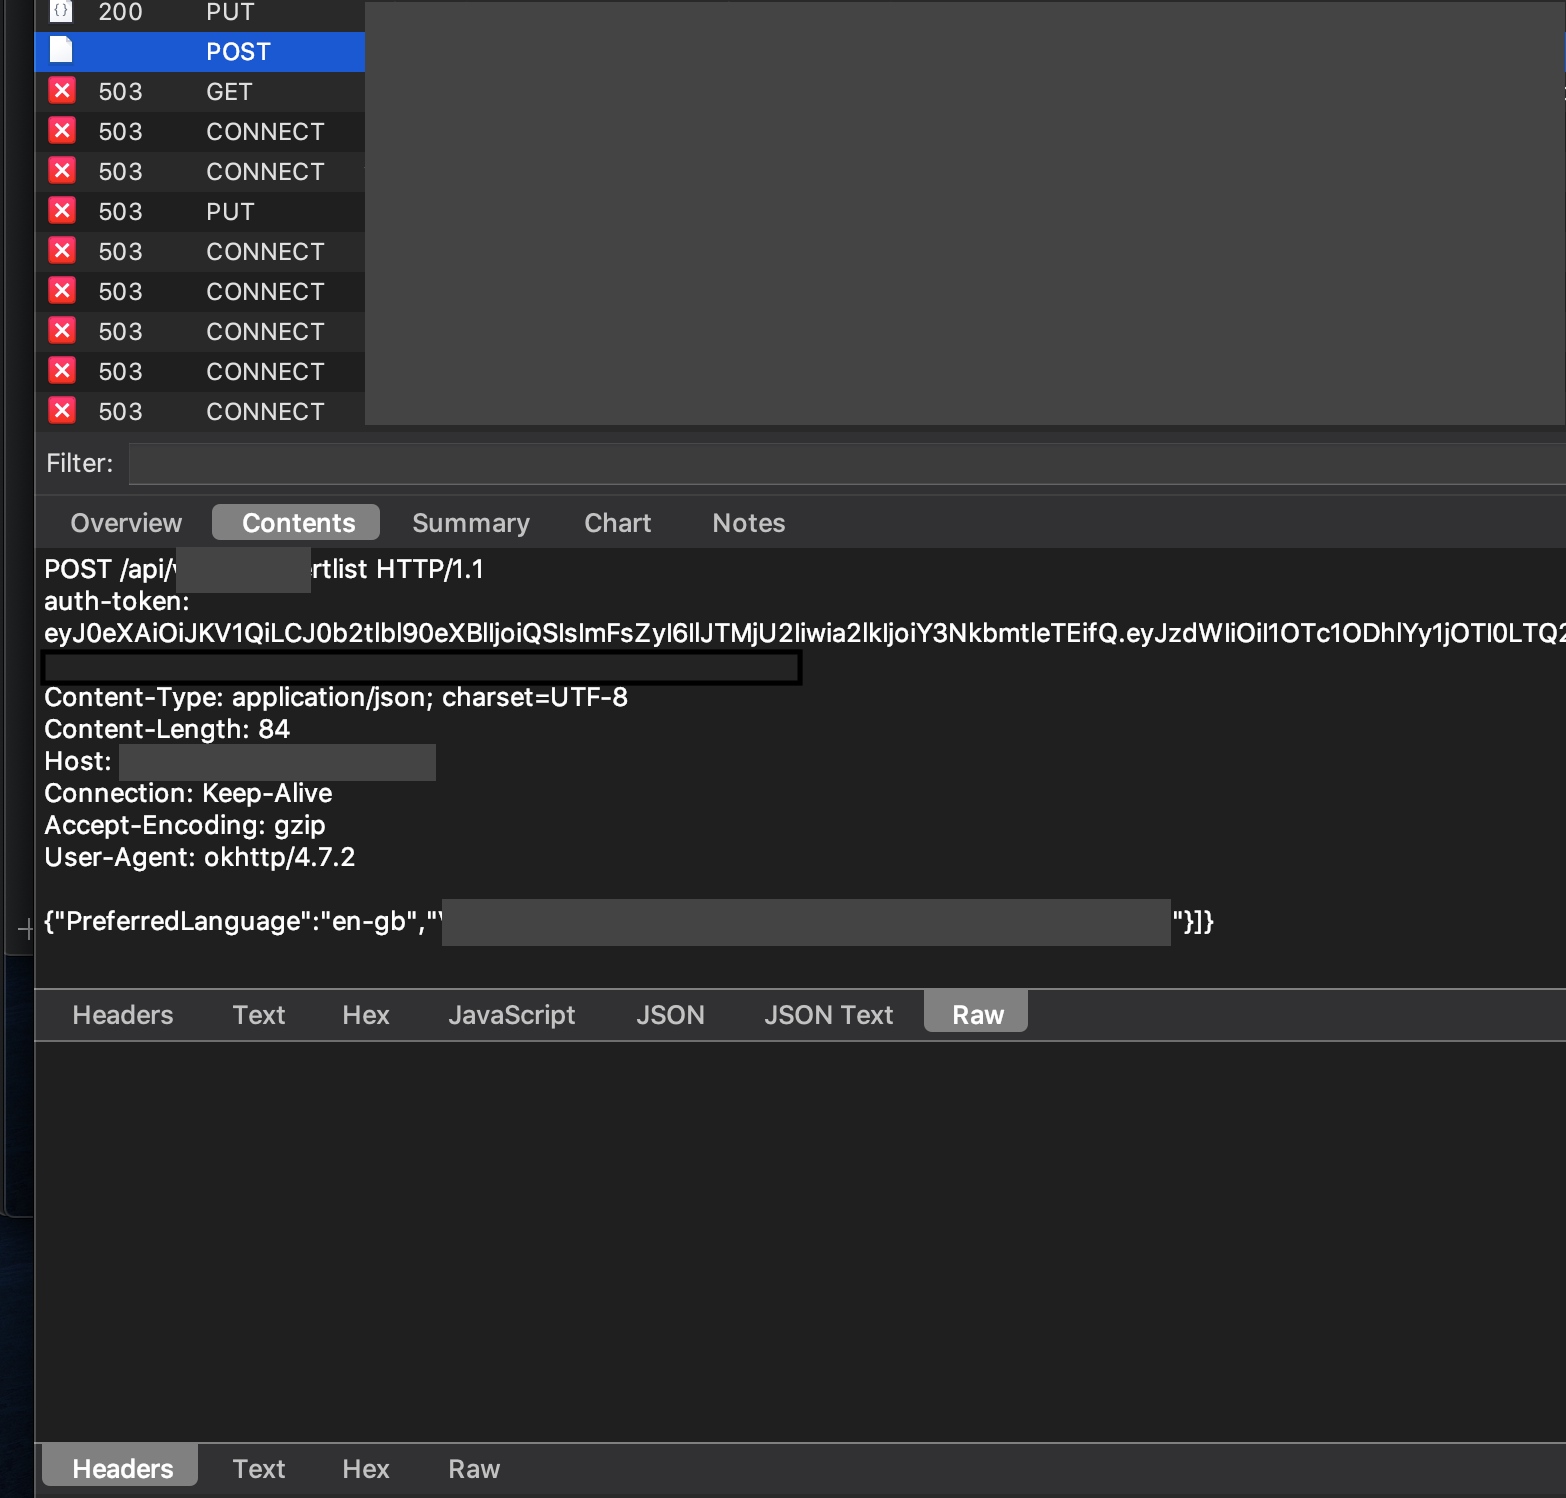The height and width of the screenshot is (1498, 1566).
Task: Click the 'auth-token:' header label
Action: click(117, 601)
